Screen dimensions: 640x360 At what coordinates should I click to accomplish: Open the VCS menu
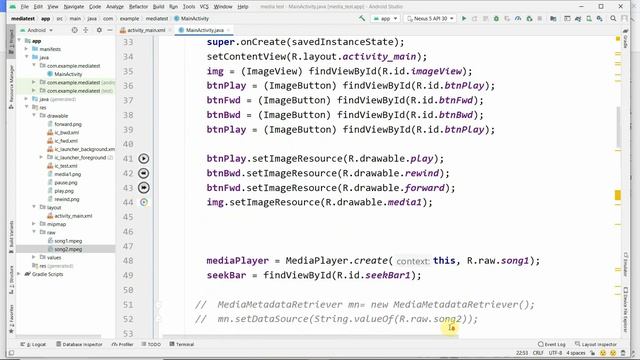point(204,7)
